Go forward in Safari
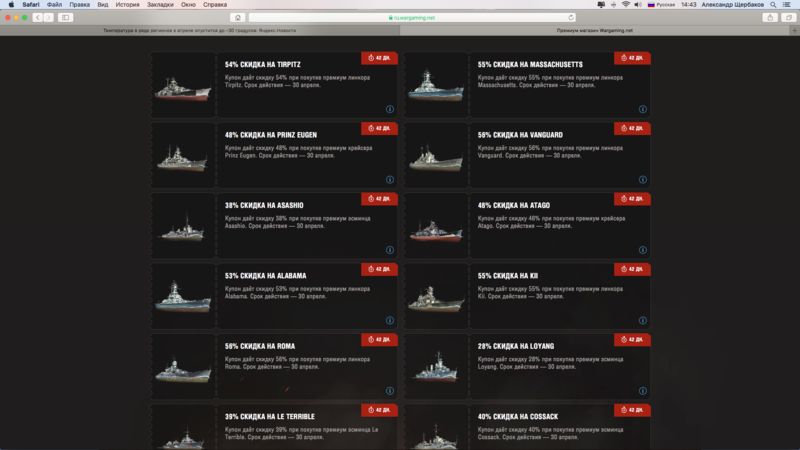 click(48, 17)
